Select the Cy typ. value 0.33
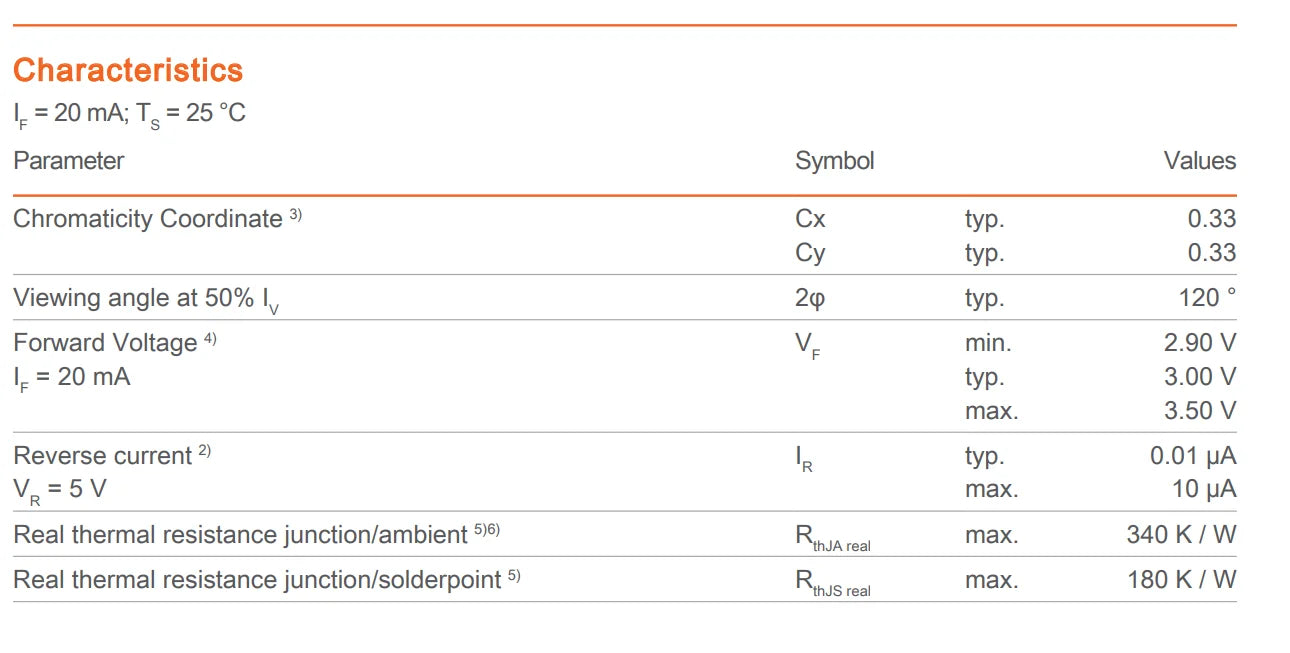The height and width of the screenshot is (653, 1290). tap(1212, 253)
